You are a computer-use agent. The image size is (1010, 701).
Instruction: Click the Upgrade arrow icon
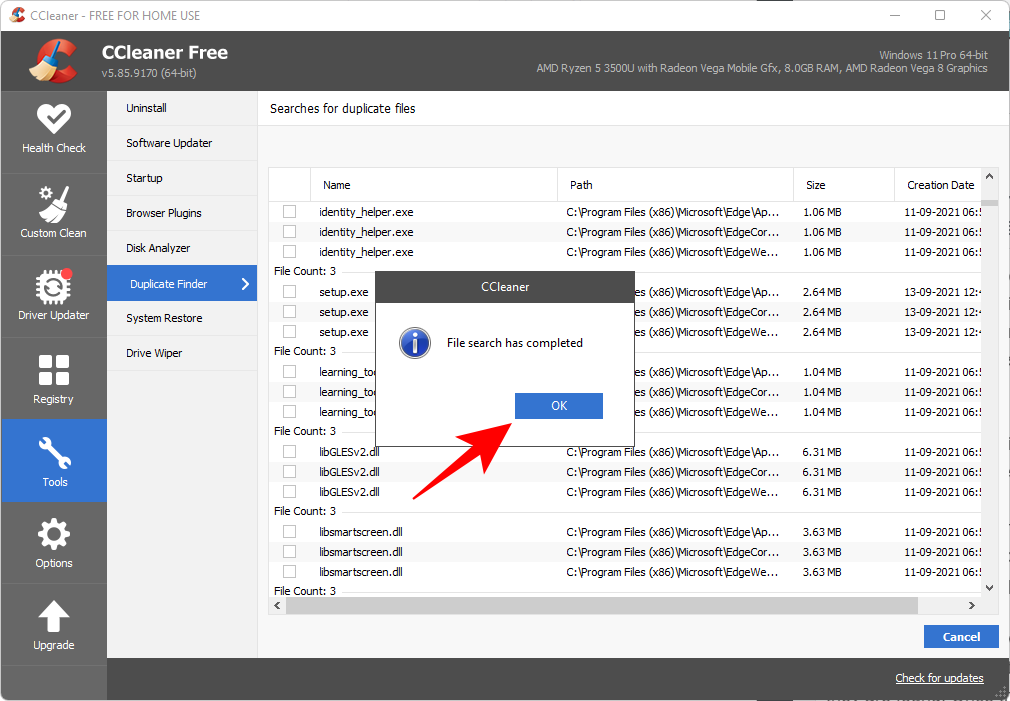click(53, 616)
